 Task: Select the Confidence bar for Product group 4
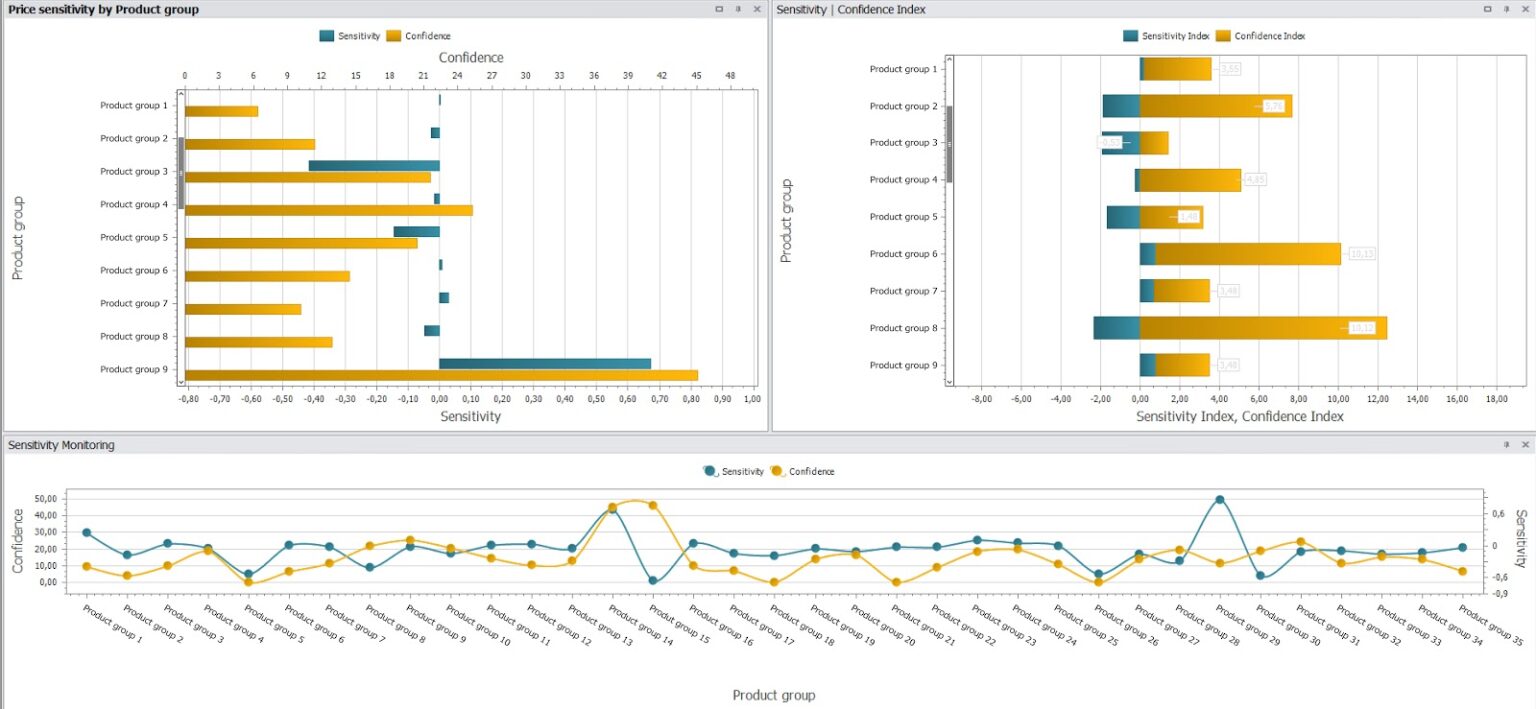click(330, 211)
